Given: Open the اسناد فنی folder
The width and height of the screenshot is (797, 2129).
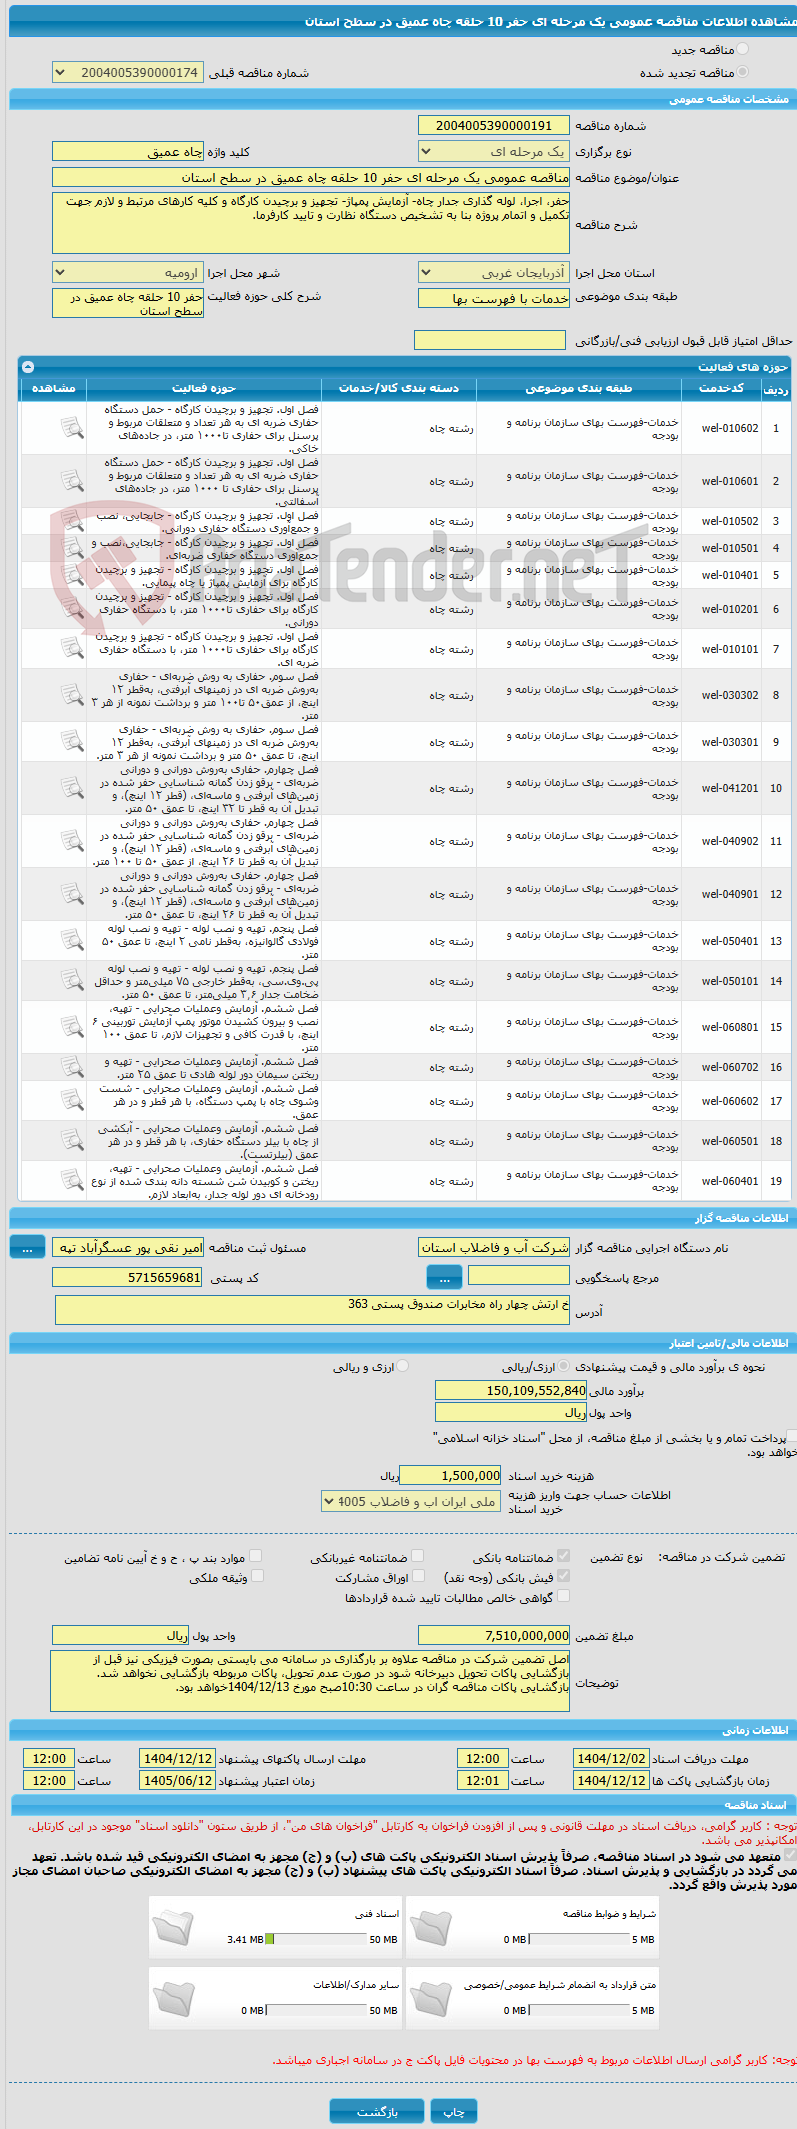Looking at the screenshot, I should 174,1927.
